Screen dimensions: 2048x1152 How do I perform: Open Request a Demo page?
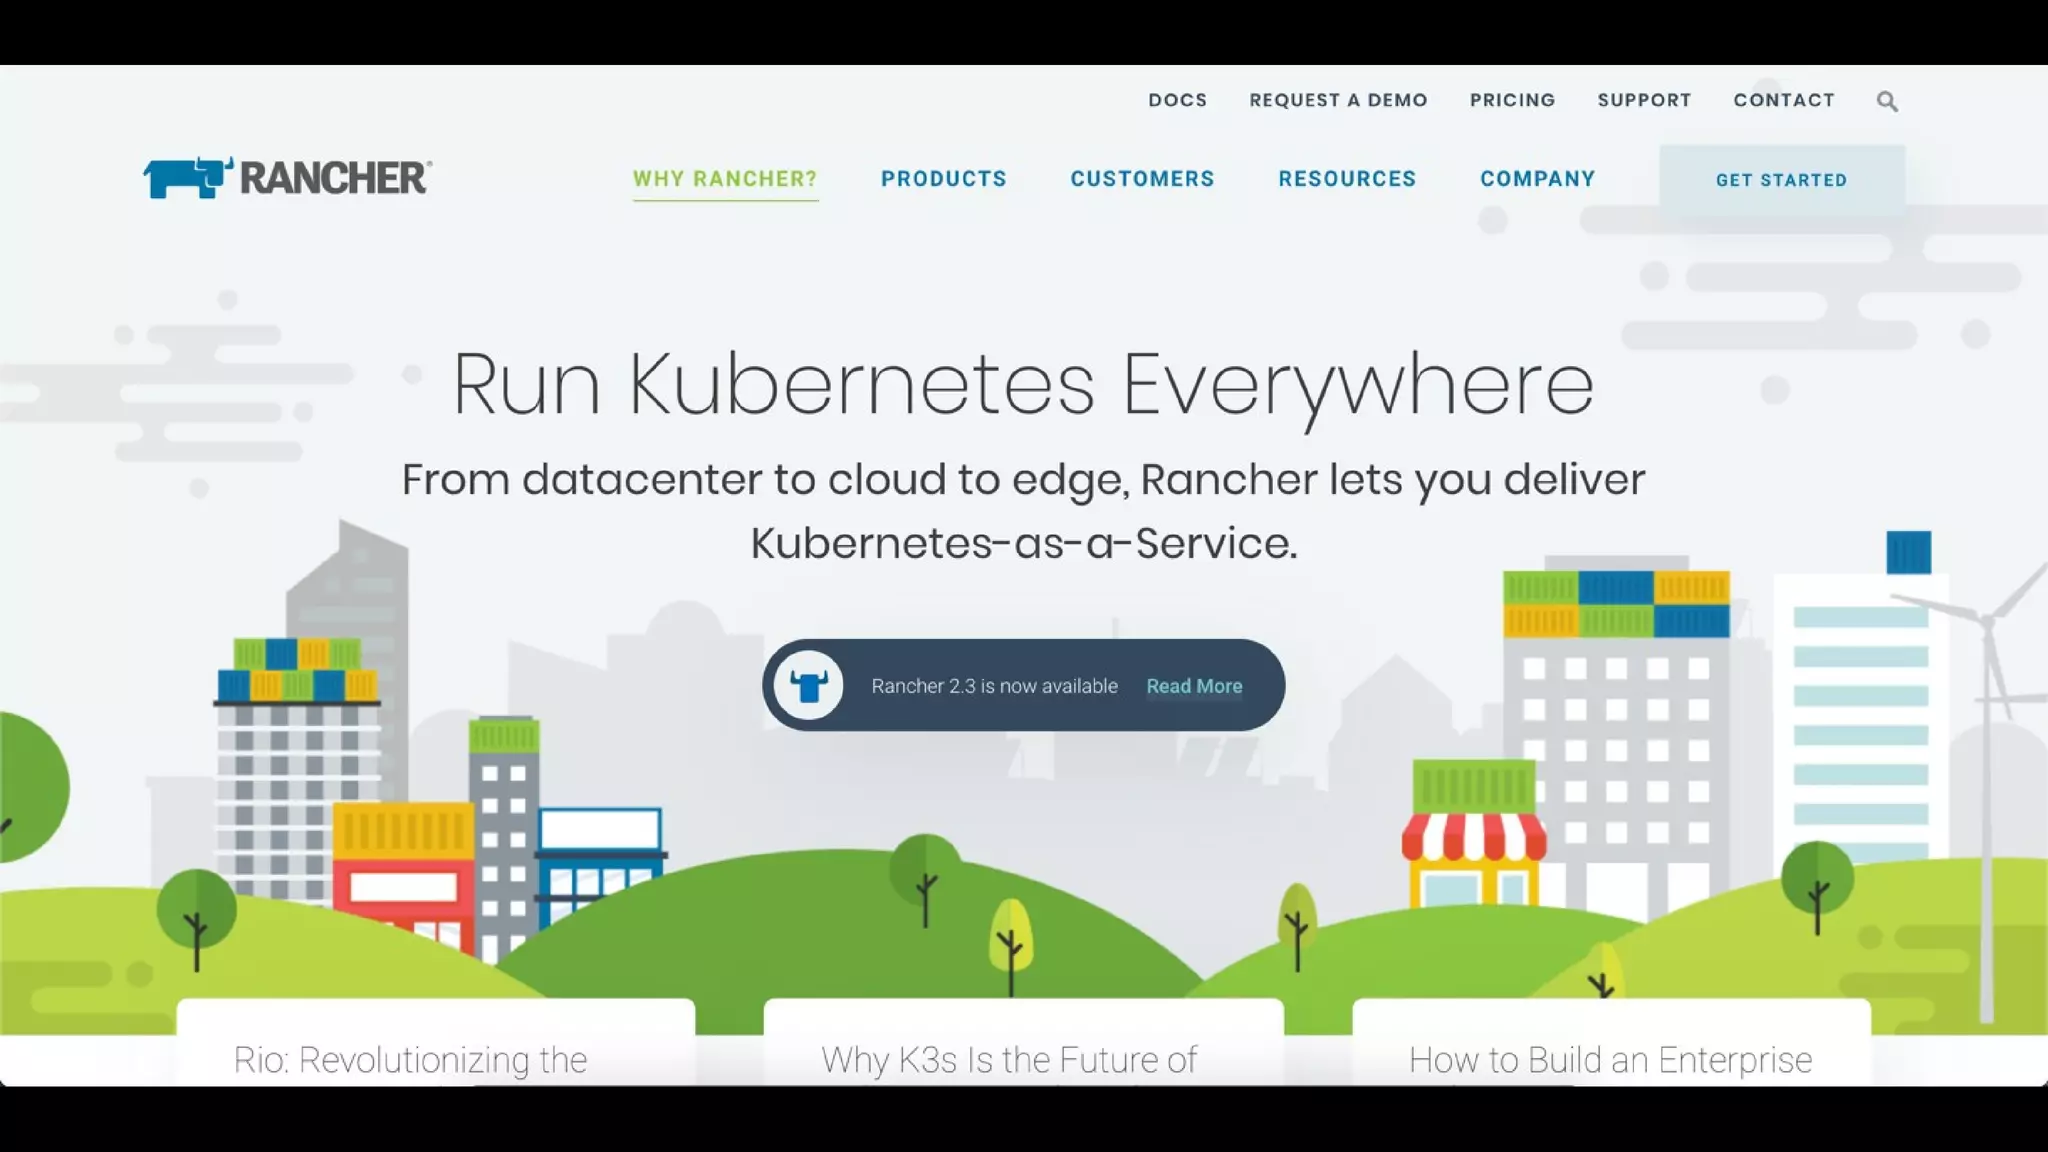pos(1338,100)
